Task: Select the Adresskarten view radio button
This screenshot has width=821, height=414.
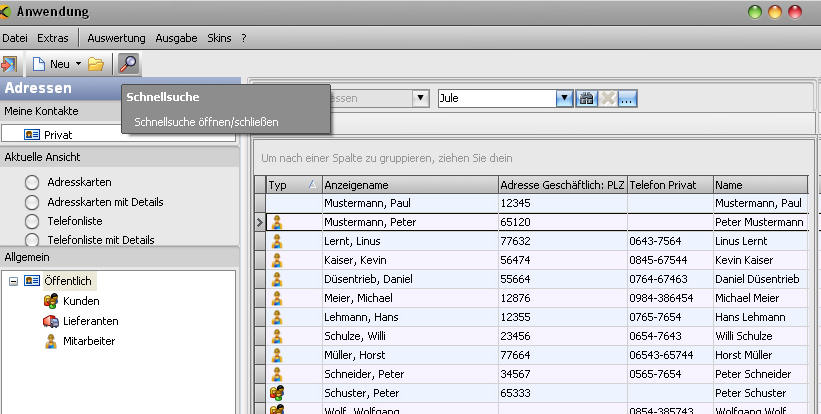Action: click(32, 182)
